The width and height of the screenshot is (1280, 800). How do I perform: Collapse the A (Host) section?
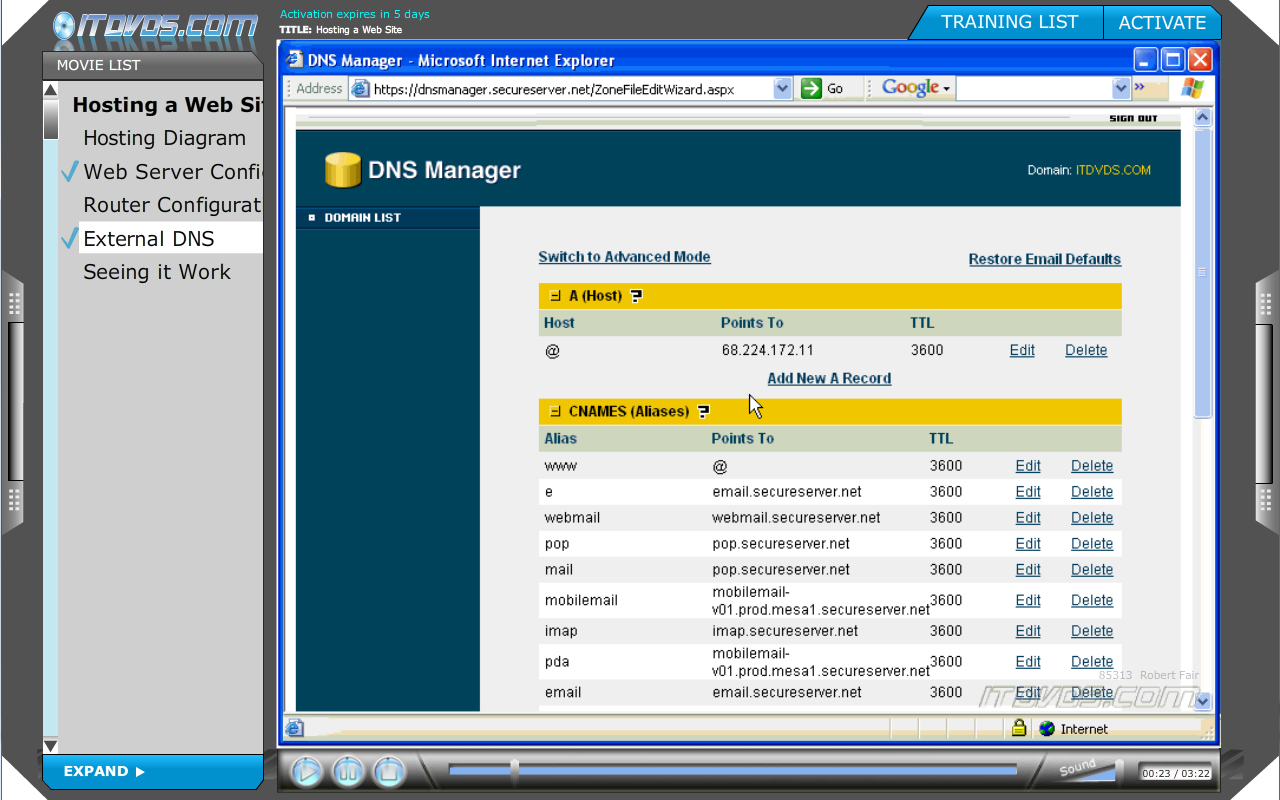click(x=555, y=296)
